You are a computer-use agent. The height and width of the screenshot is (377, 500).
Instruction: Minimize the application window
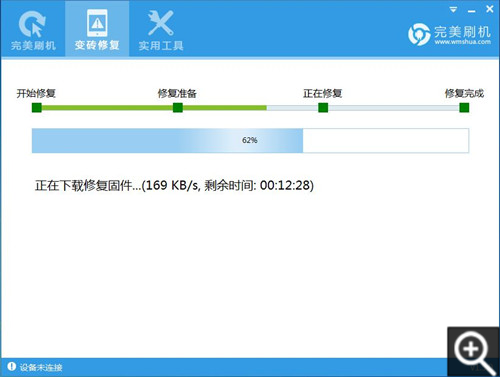tap(471, 11)
